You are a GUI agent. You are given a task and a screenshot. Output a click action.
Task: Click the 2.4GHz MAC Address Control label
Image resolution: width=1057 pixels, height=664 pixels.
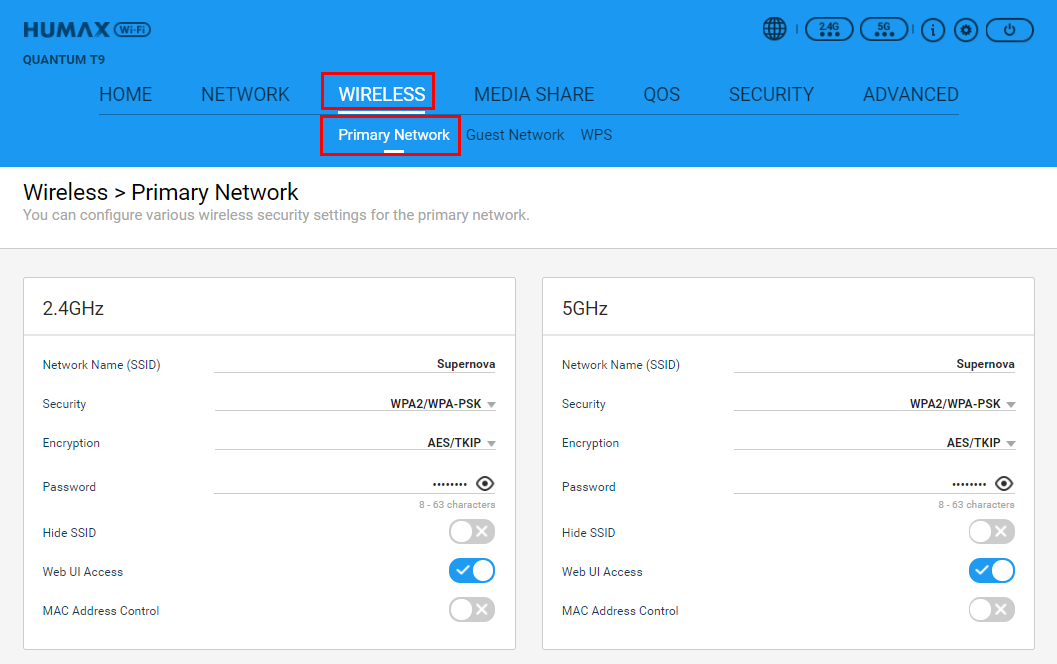pyautogui.click(x=101, y=611)
